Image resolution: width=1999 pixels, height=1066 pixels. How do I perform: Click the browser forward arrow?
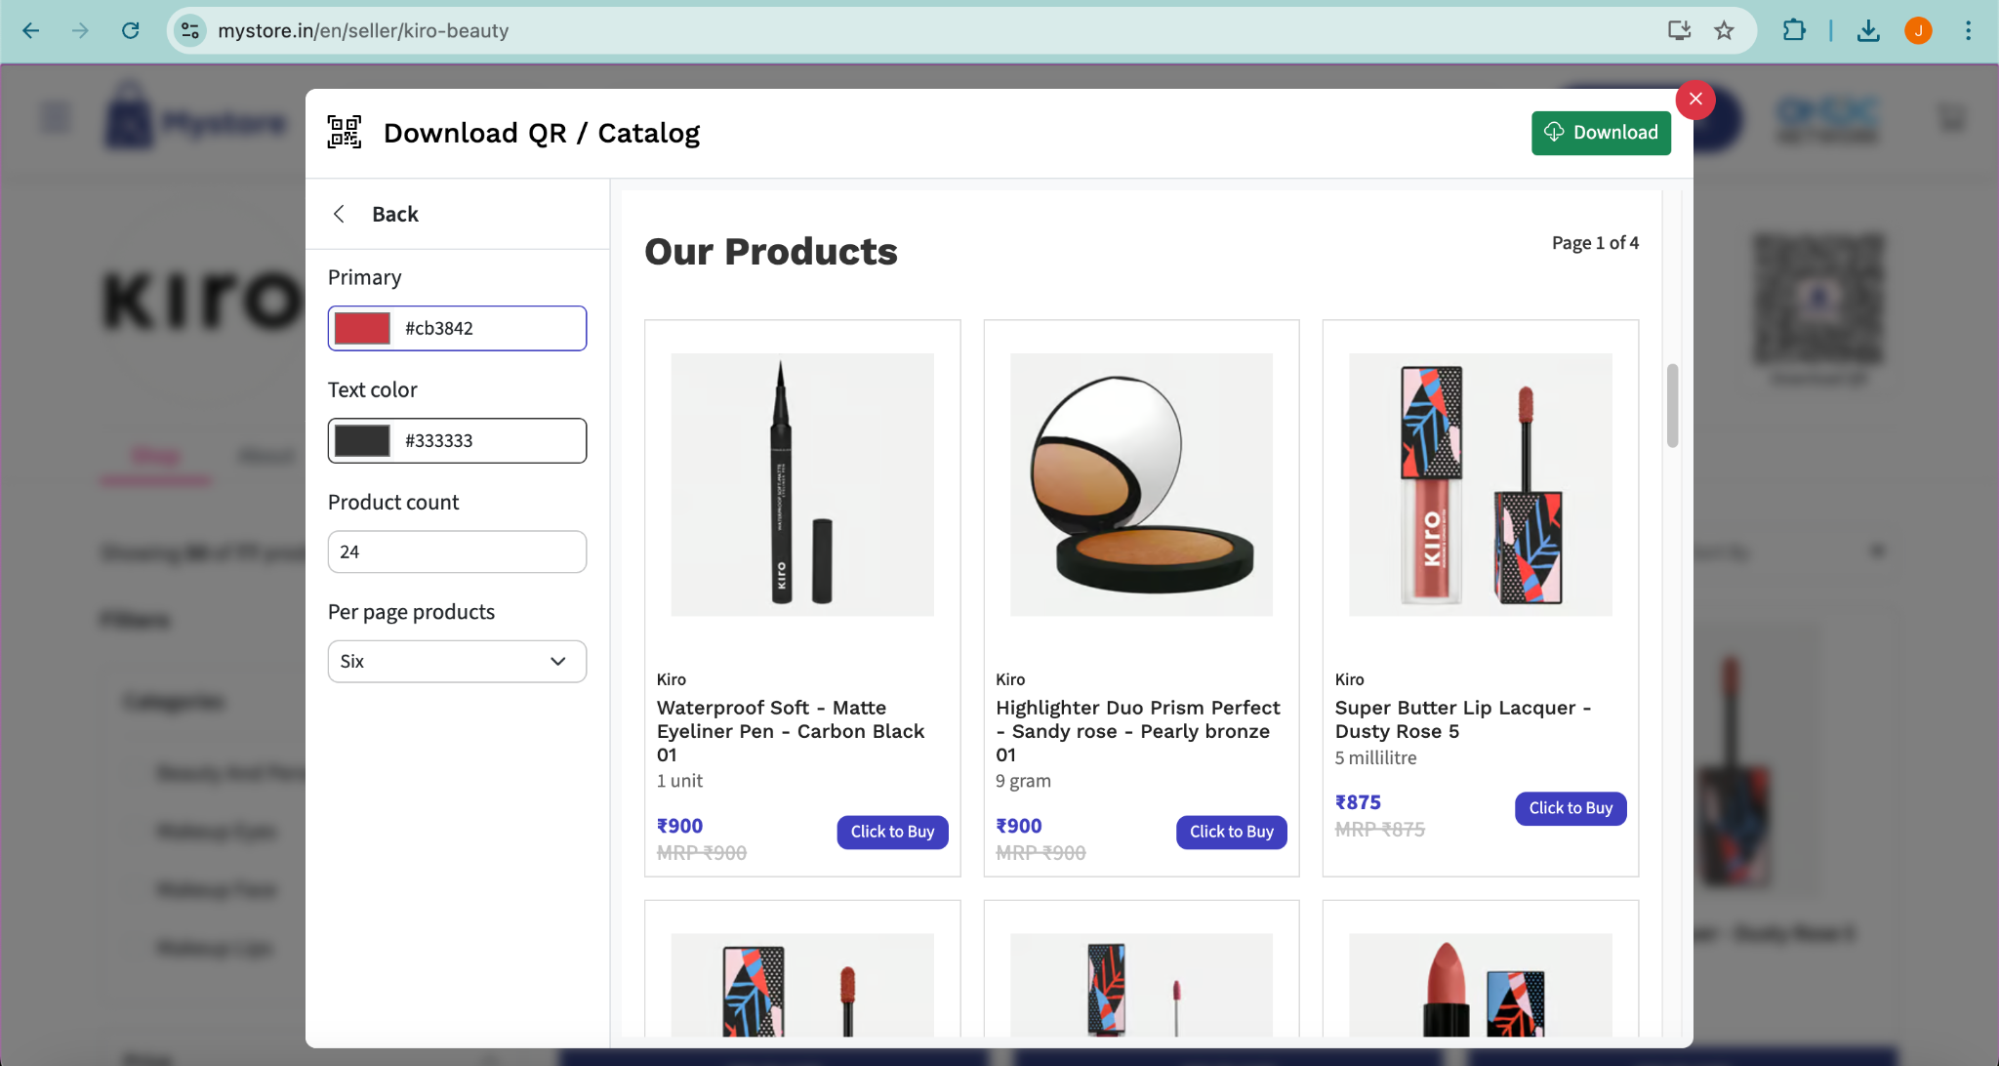tap(80, 30)
